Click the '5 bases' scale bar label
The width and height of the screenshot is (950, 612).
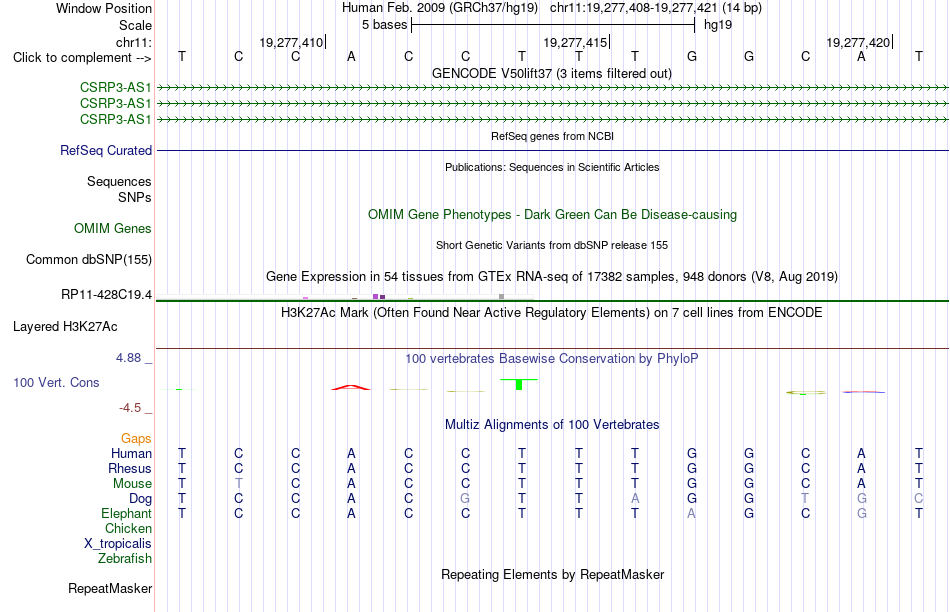point(385,25)
